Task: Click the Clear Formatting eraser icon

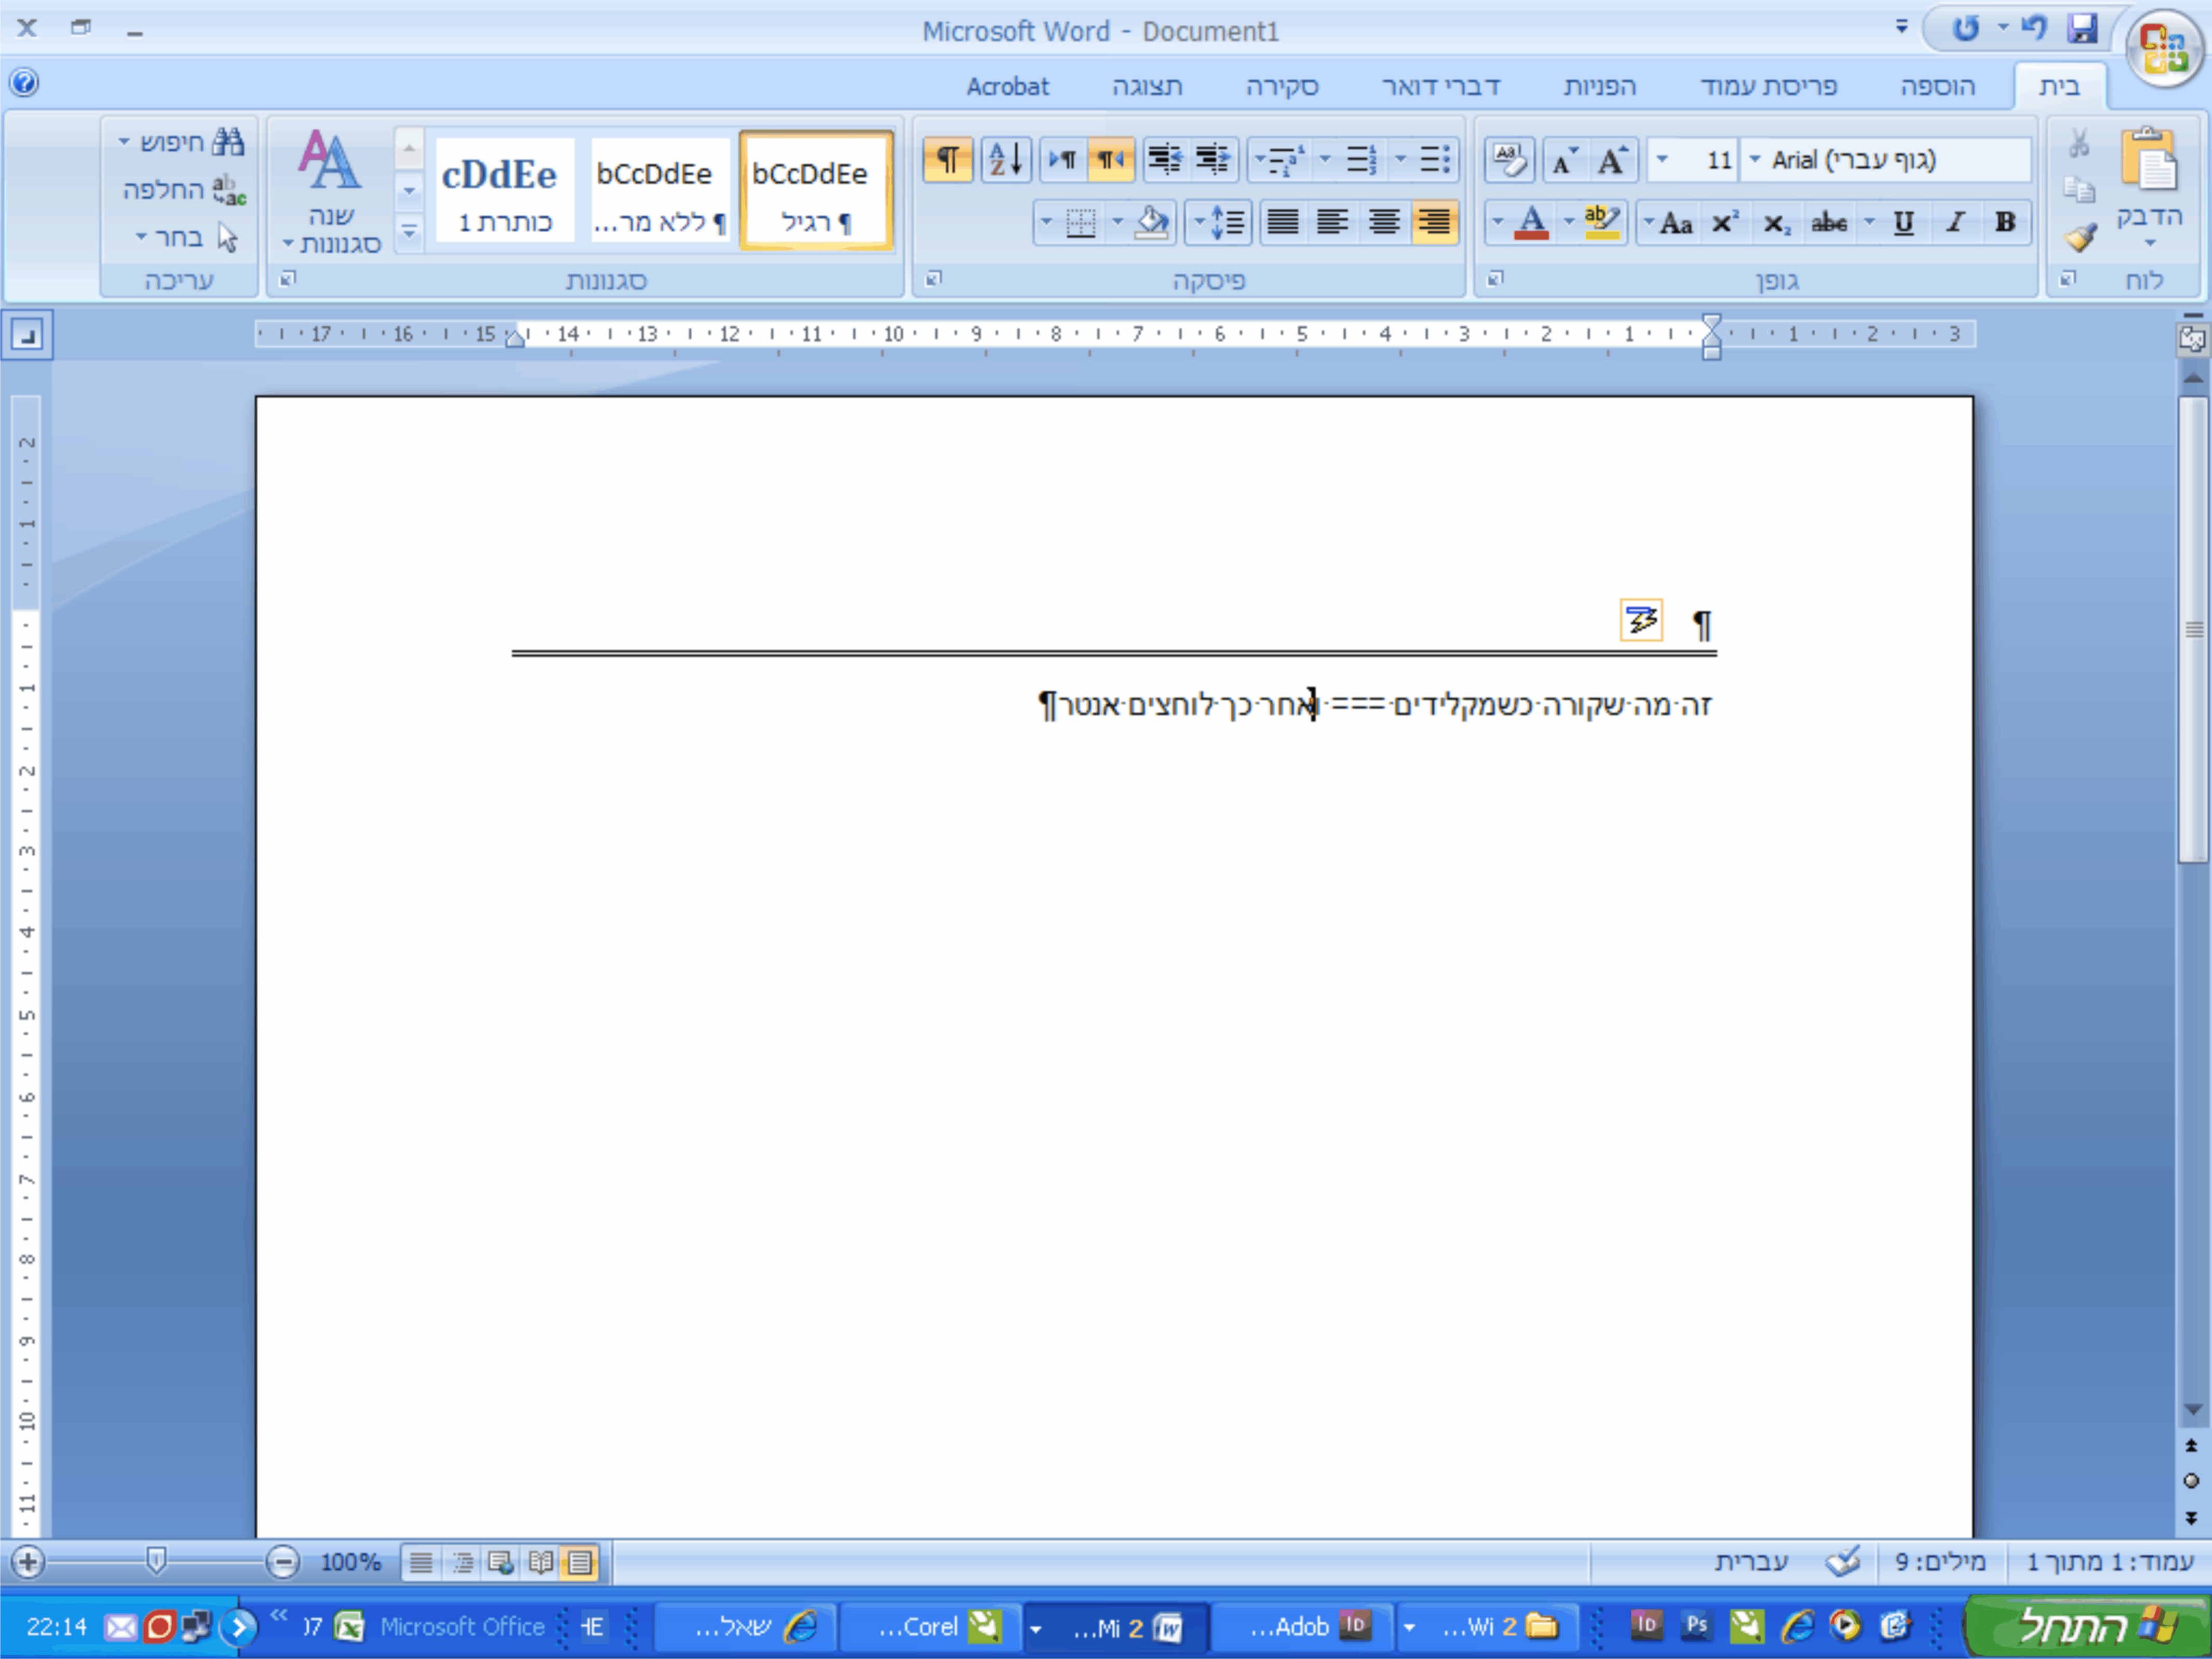Action: pyautogui.click(x=1509, y=160)
